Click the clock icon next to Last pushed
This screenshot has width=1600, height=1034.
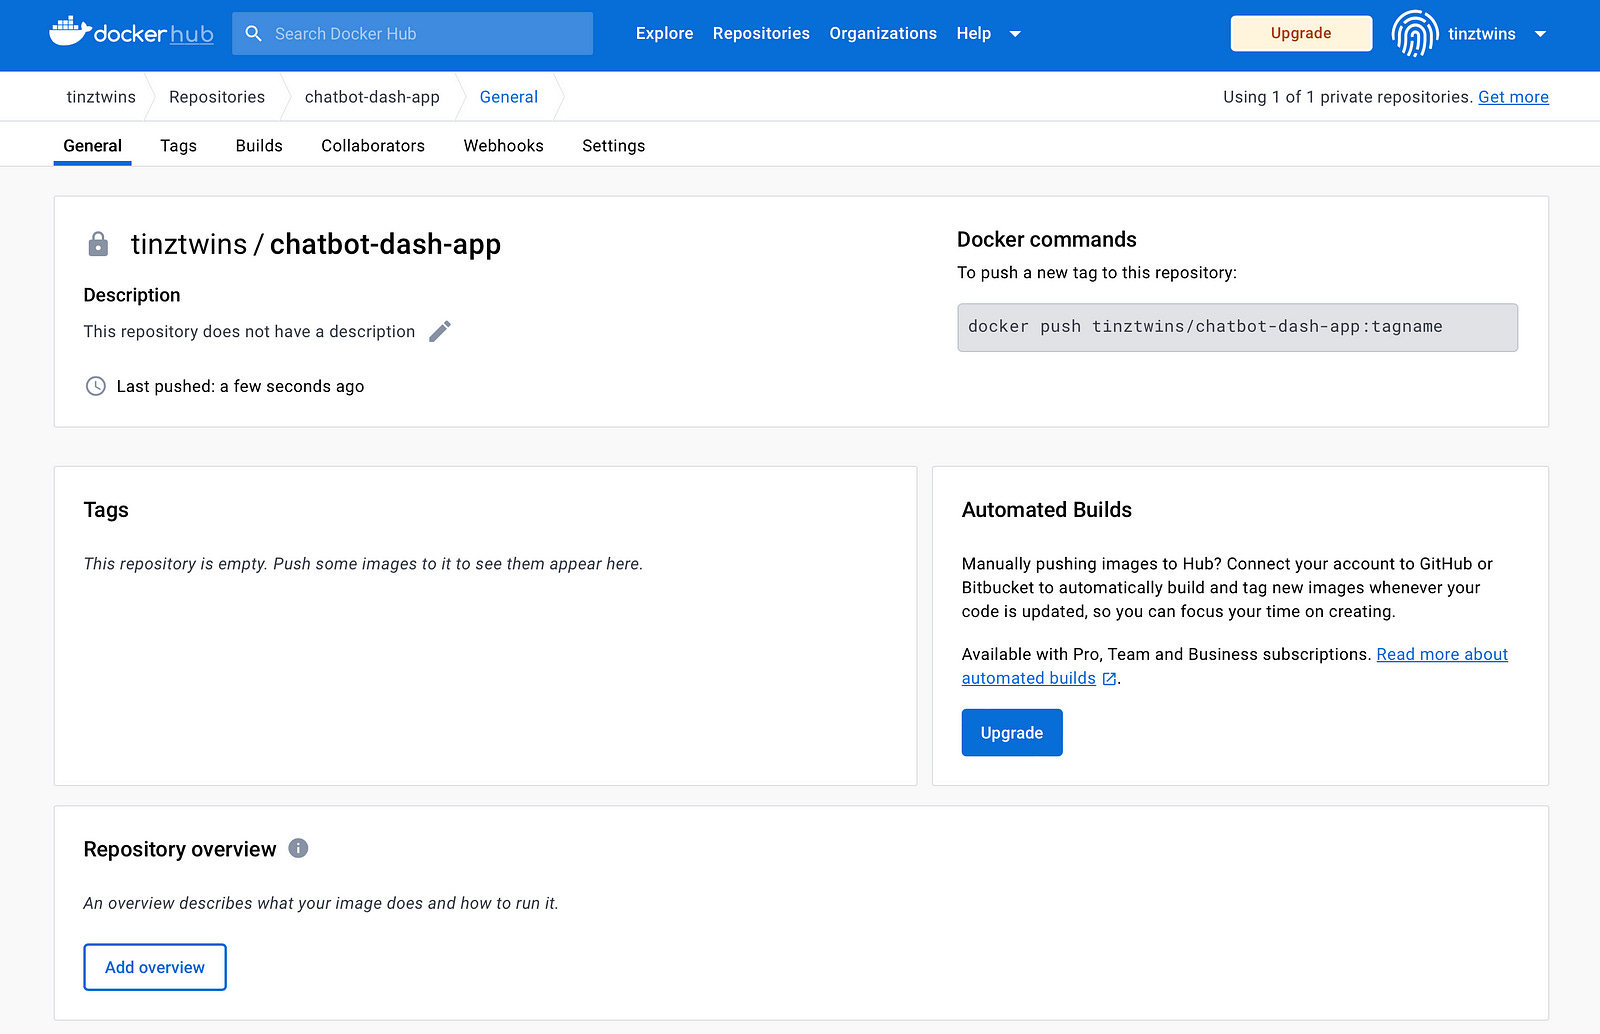tap(96, 386)
